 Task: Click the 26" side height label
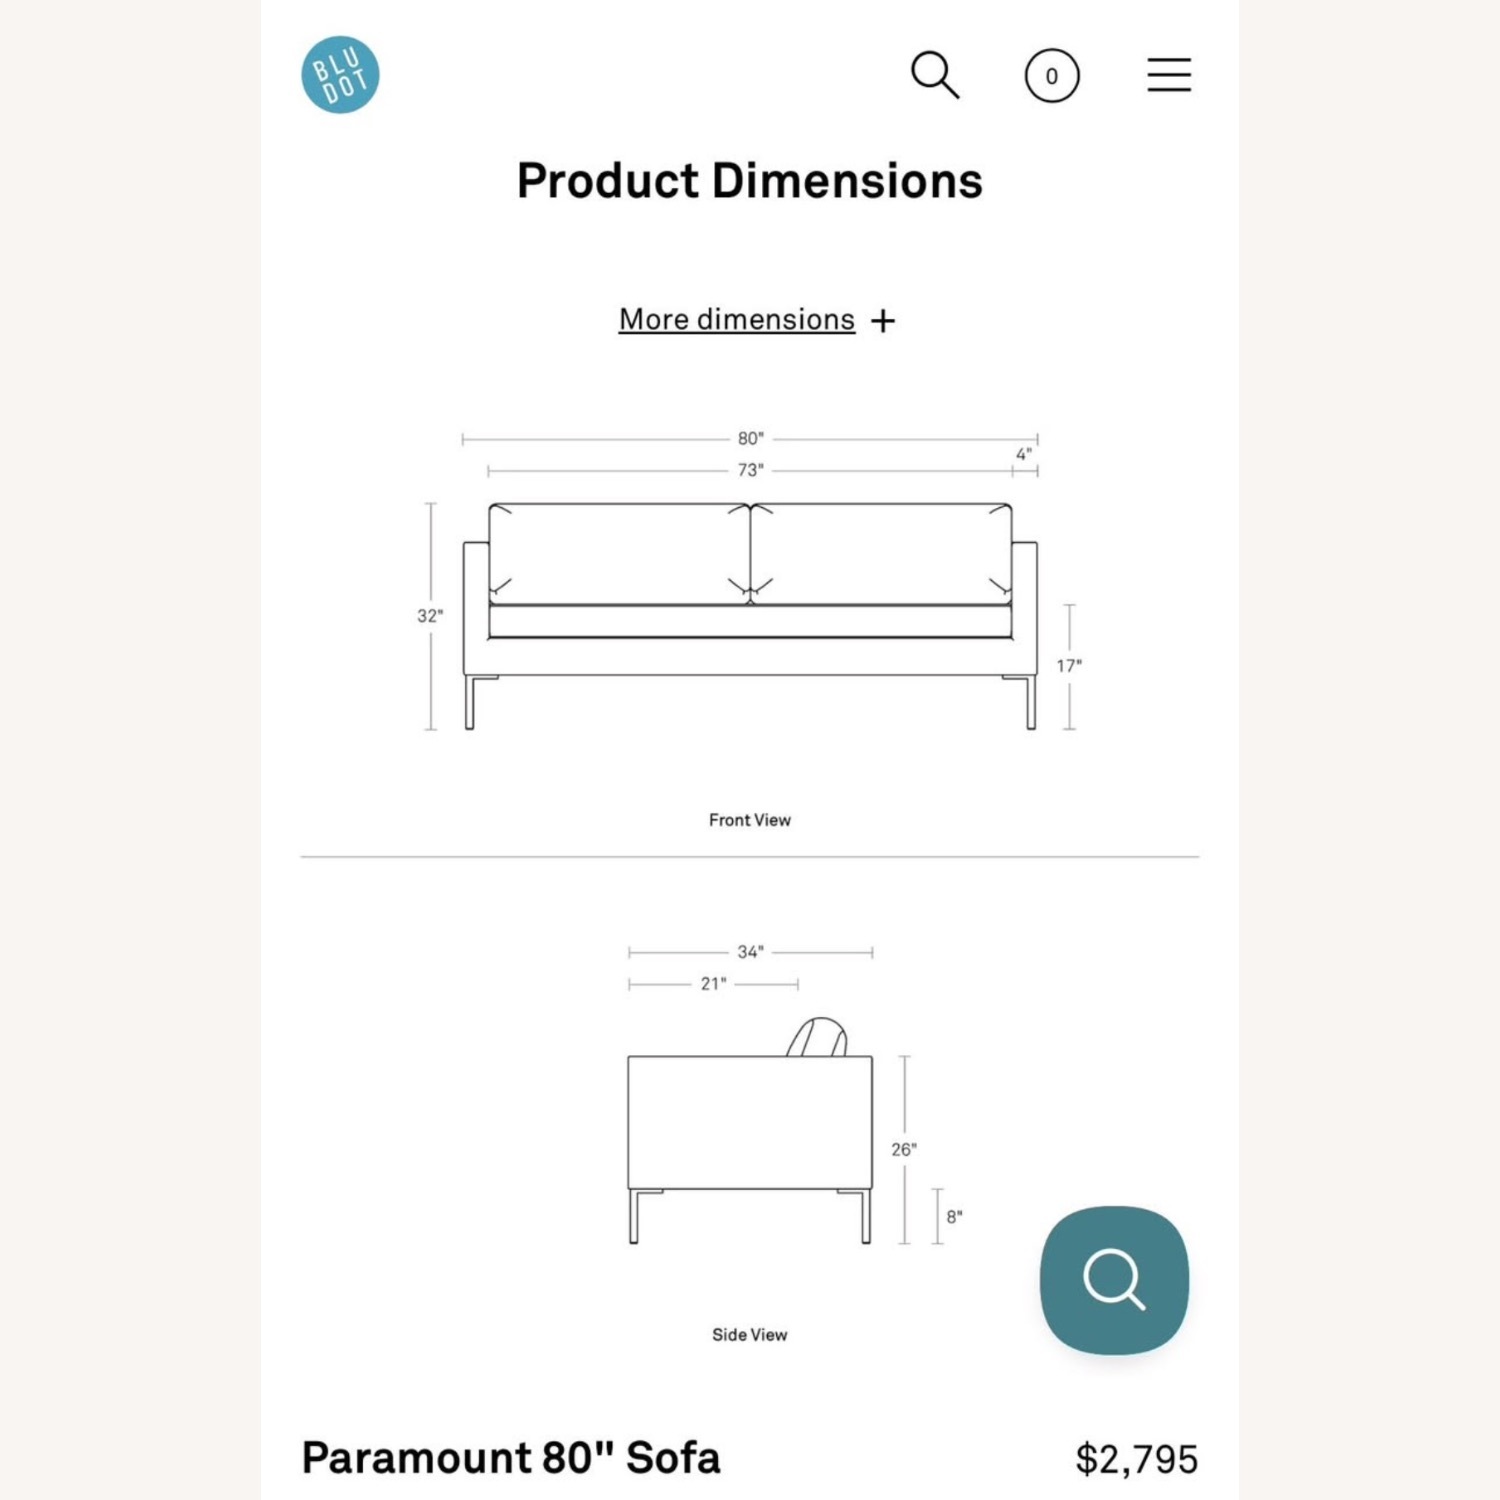coord(904,1150)
